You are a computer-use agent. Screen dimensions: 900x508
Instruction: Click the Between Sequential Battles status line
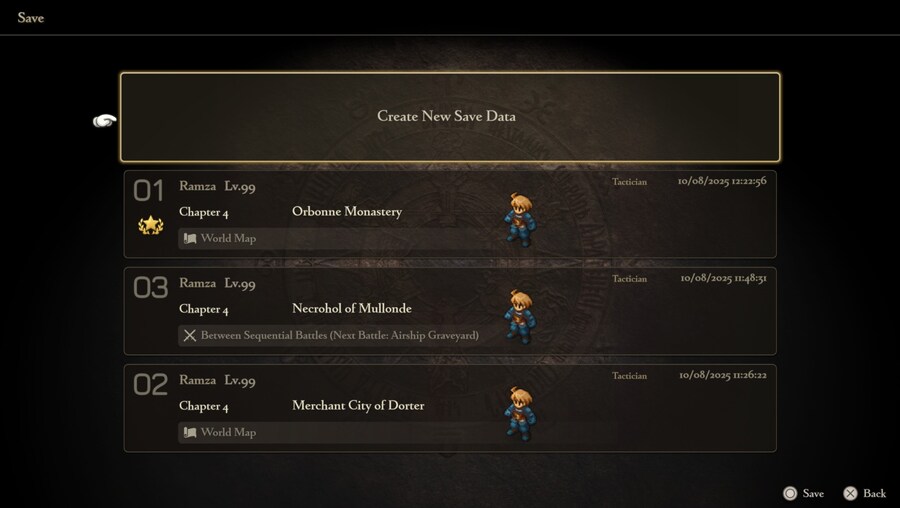[x=339, y=335]
